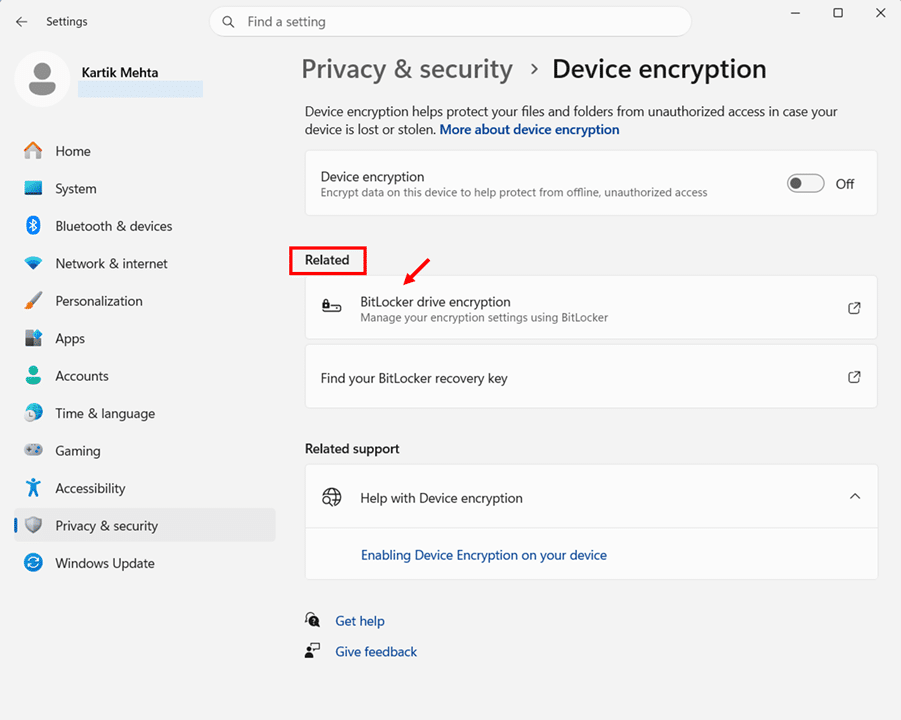
Task: Click the back arrow in Settings header
Action: [22, 21]
